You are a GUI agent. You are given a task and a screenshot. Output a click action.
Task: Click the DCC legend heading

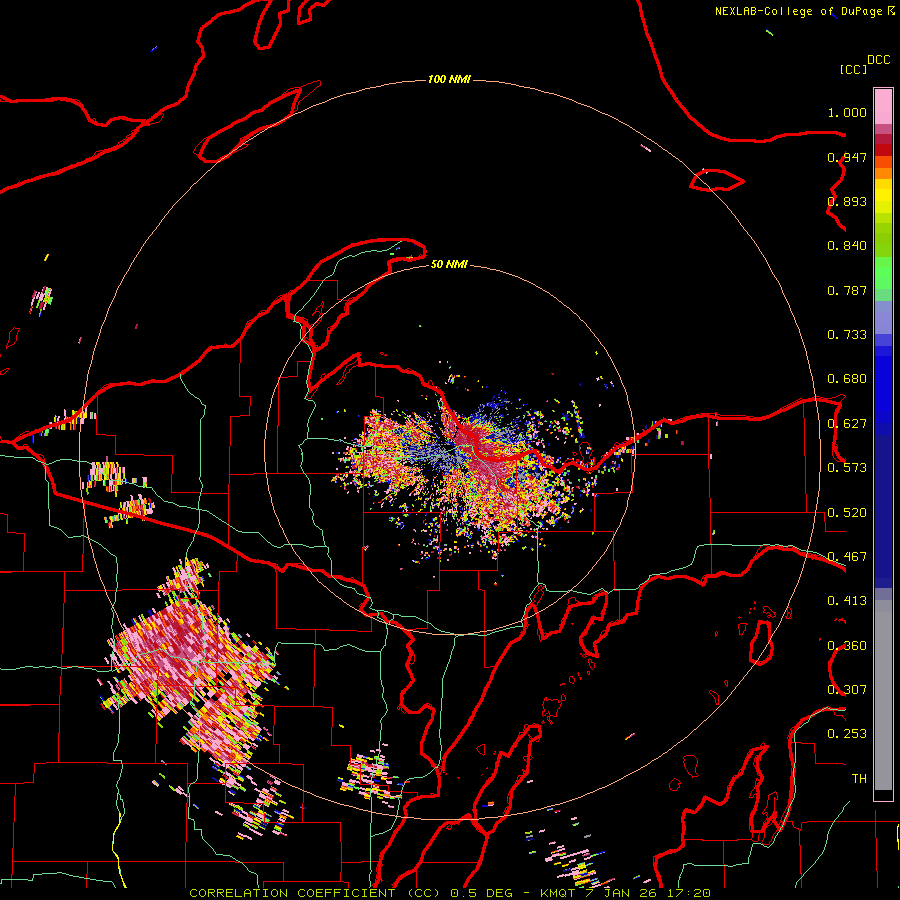pos(879,60)
